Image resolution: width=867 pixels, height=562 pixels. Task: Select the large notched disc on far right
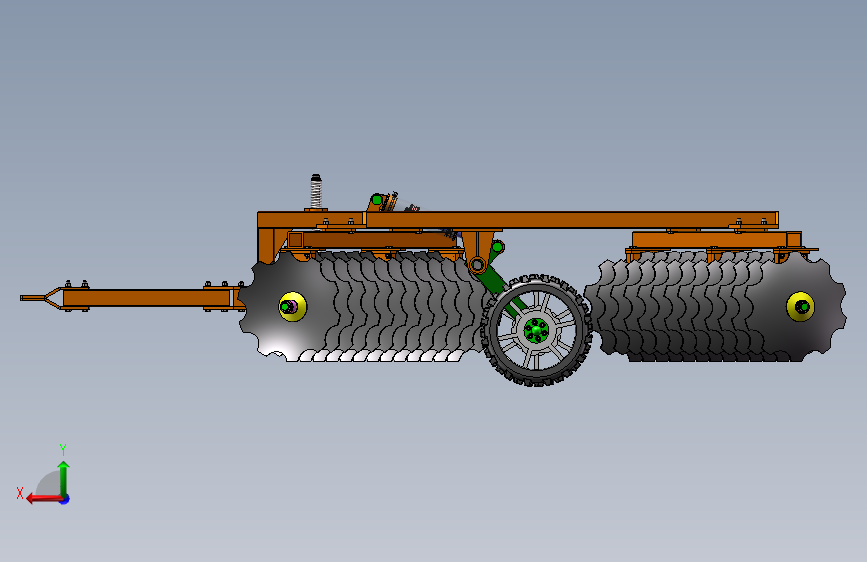pyautogui.click(x=802, y=307)
